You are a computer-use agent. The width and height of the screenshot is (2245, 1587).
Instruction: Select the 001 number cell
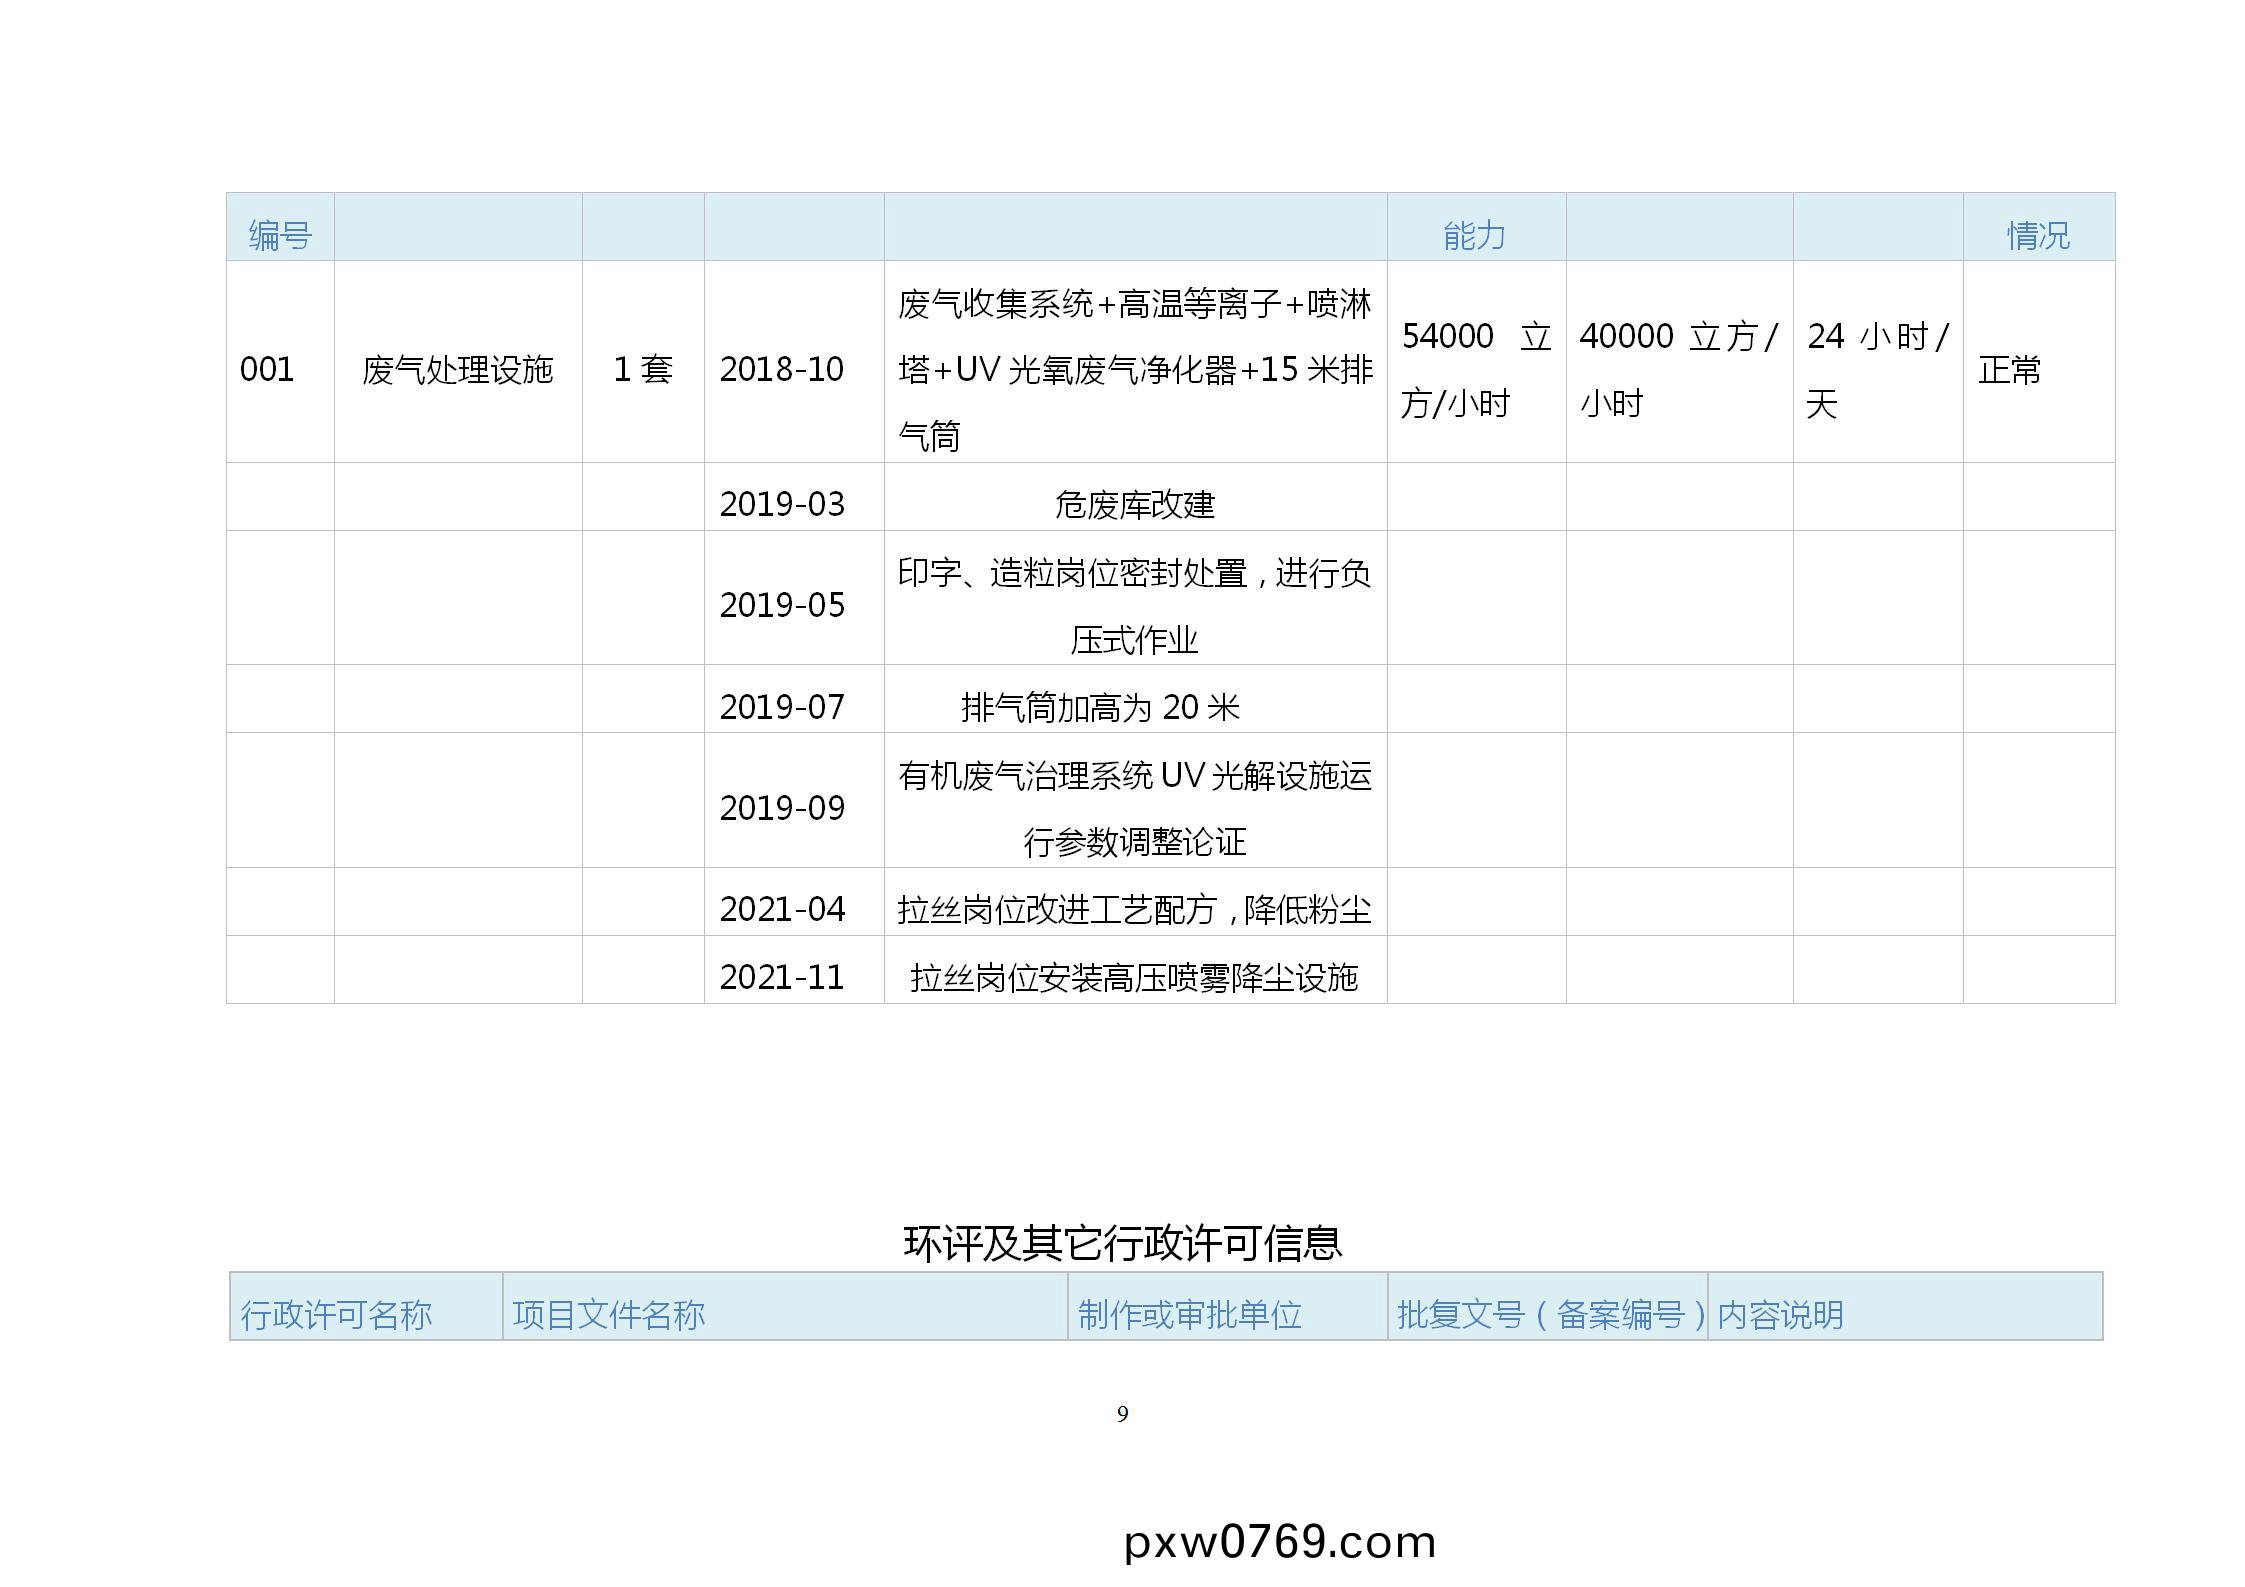click(267, 369)
